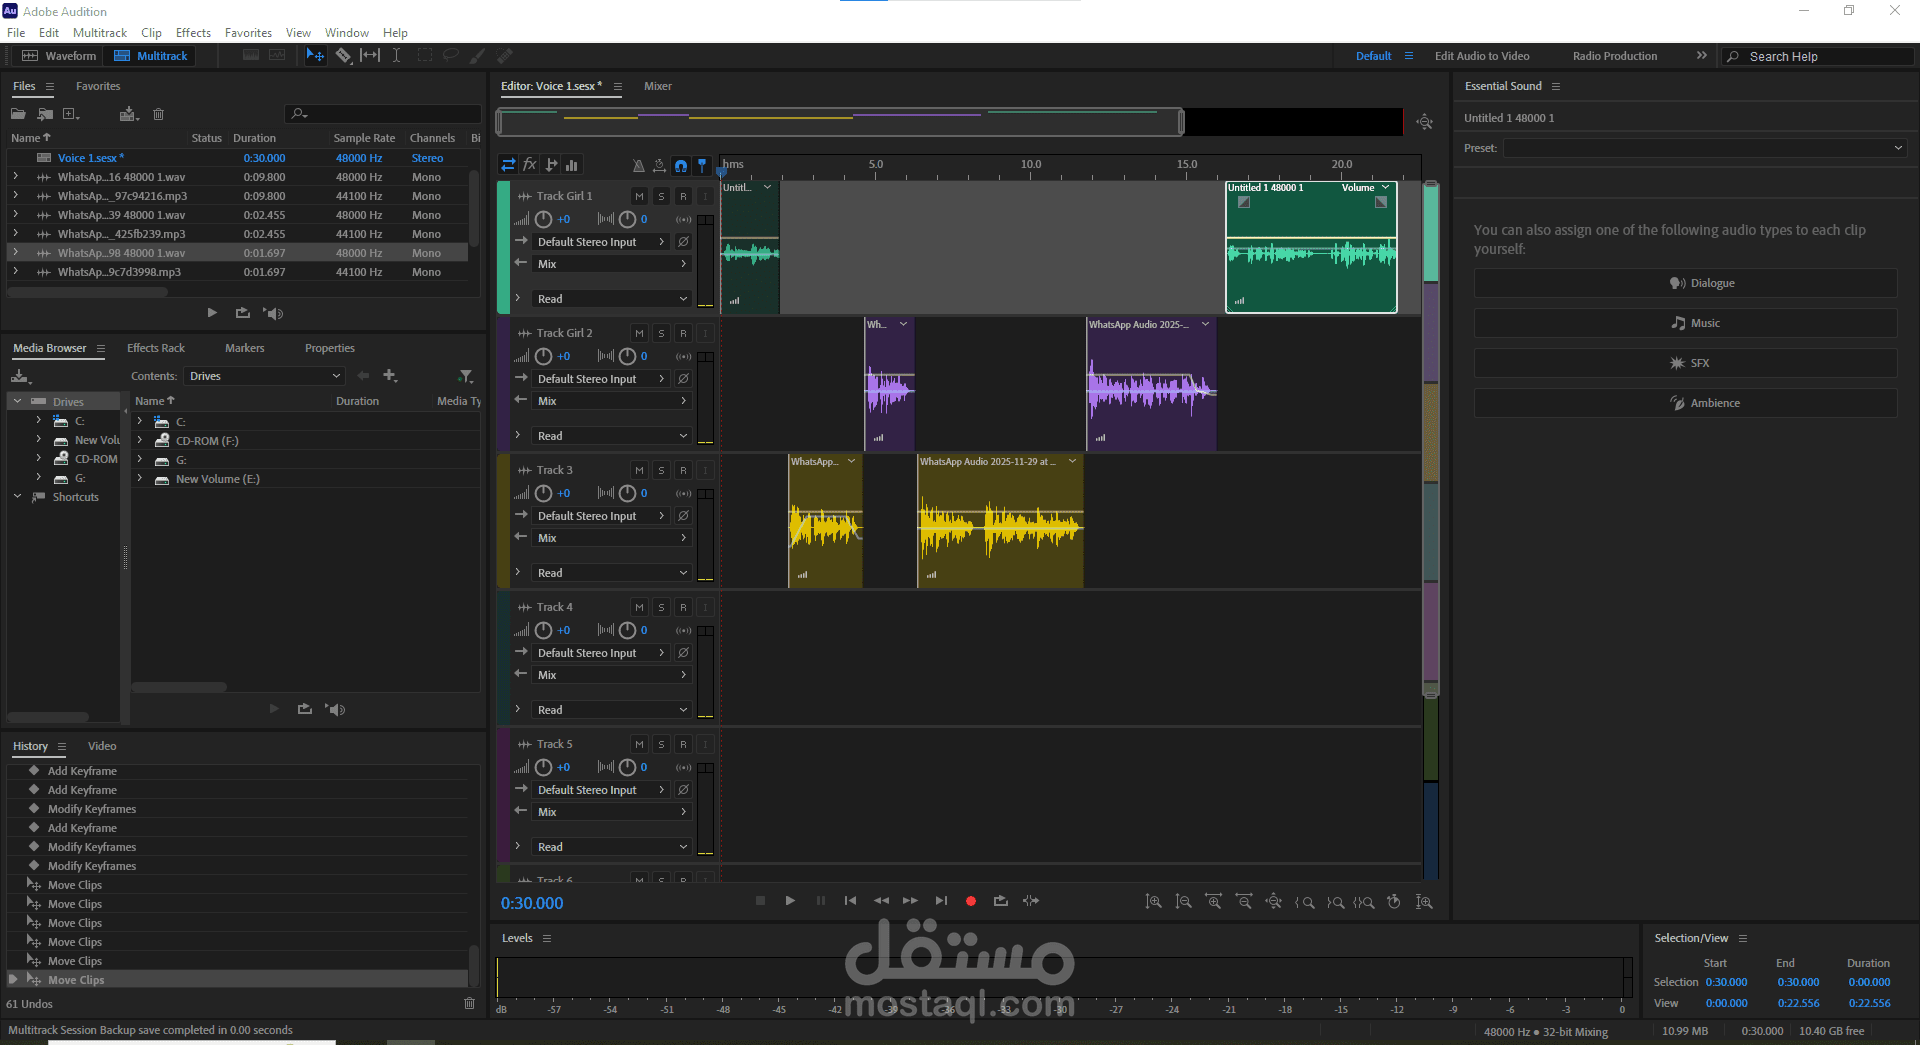Click the Stop button in the transport bar

point(760,901)
